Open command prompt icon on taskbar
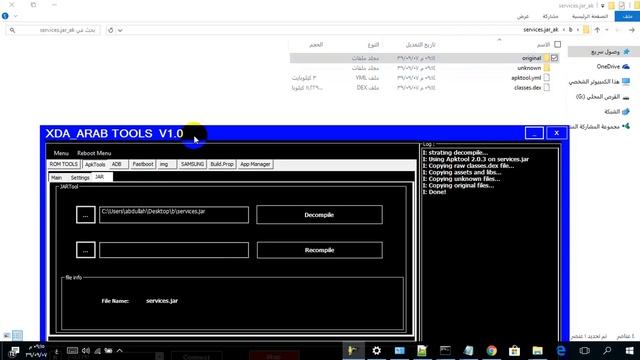640x360 pixels. pos(445,351)
